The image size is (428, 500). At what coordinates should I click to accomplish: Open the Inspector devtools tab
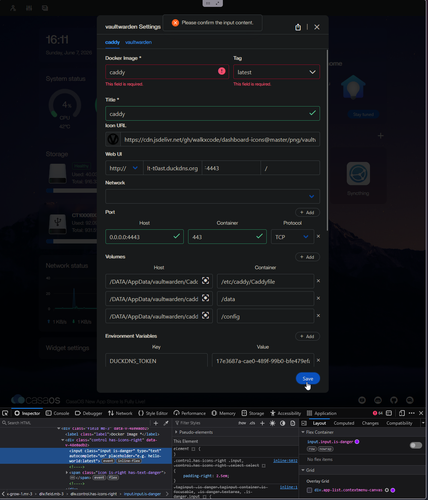click(27, 413)
